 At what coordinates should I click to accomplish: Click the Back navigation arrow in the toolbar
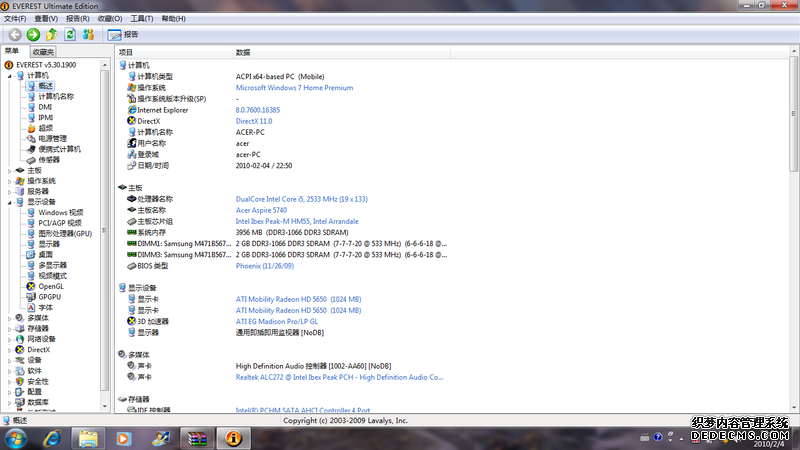15,35
